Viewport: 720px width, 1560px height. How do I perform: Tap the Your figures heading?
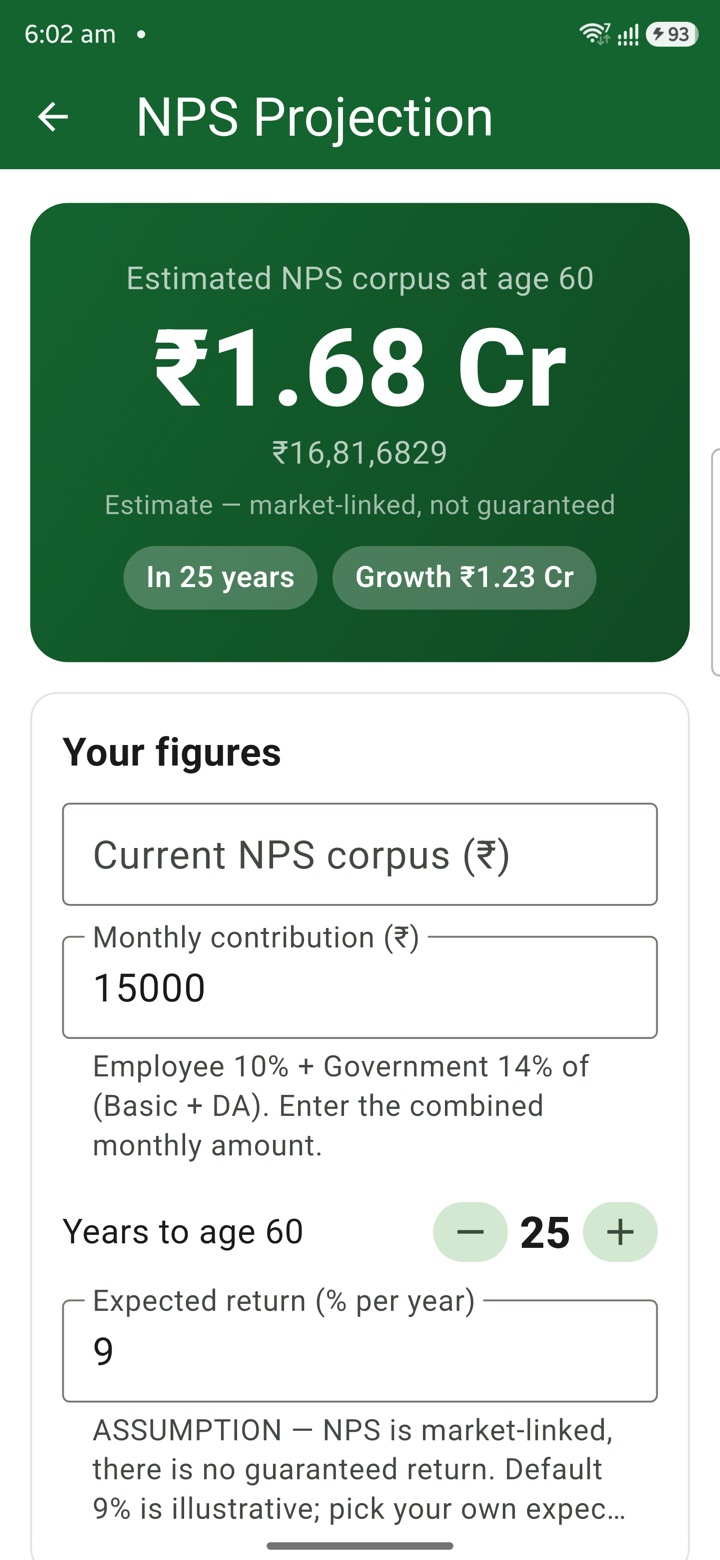(172, 752)
